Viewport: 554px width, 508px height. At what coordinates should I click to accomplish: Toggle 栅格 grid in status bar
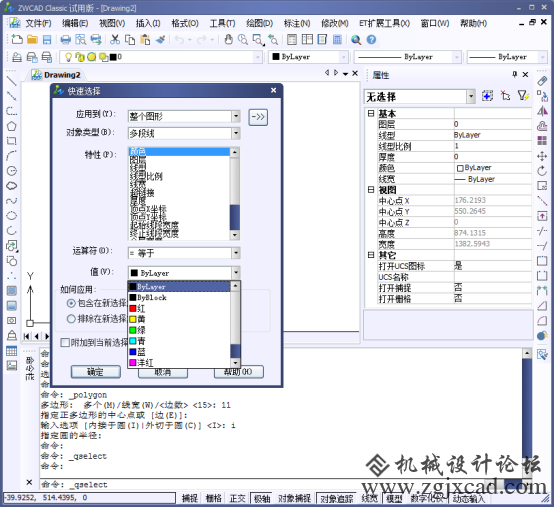[x=213, y=498]
